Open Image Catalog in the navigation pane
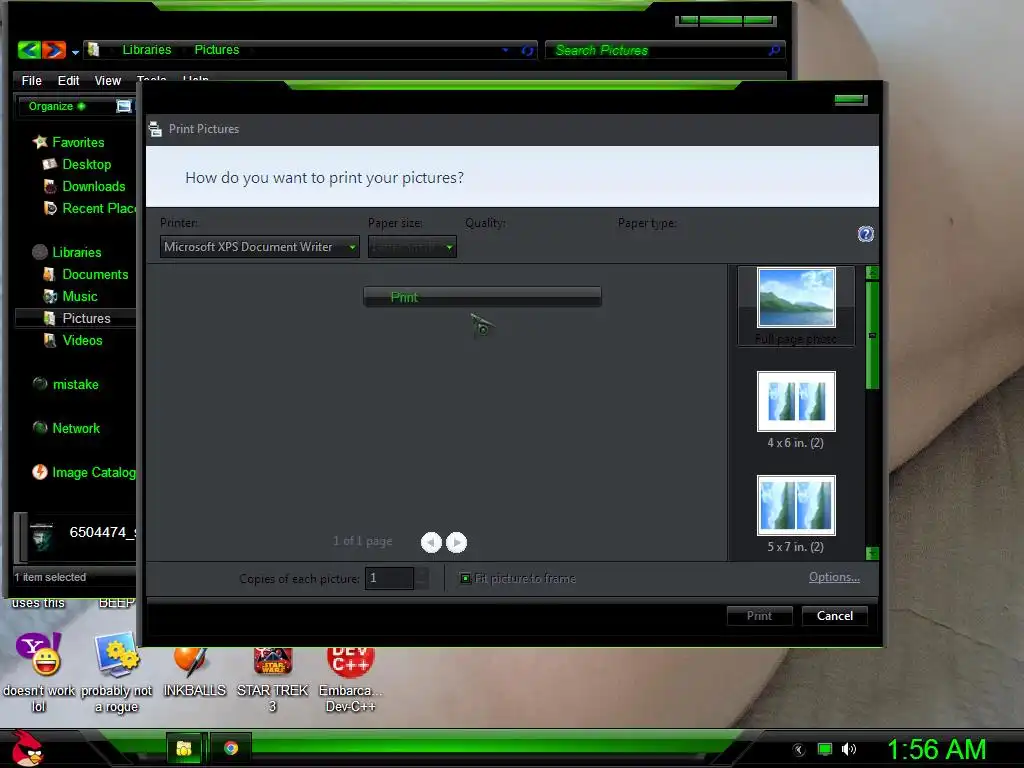The image size is (1024, 768). tap(93, 472)
